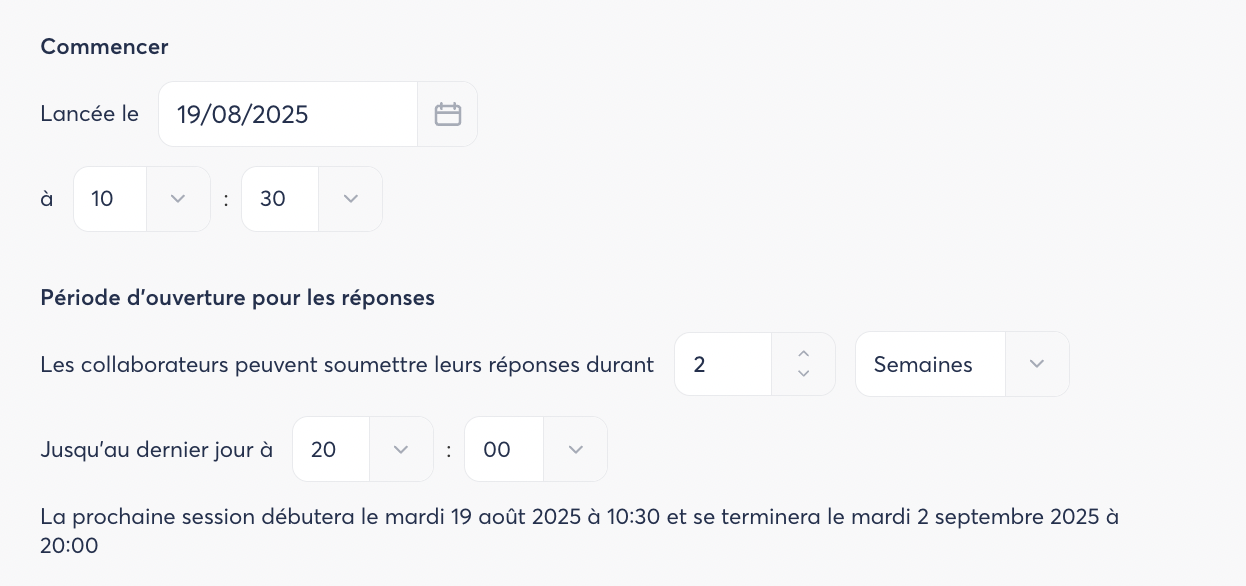This screenshot has height=586, width=1246.
Task: Click the Lancée le label
Action: [89, 114]
